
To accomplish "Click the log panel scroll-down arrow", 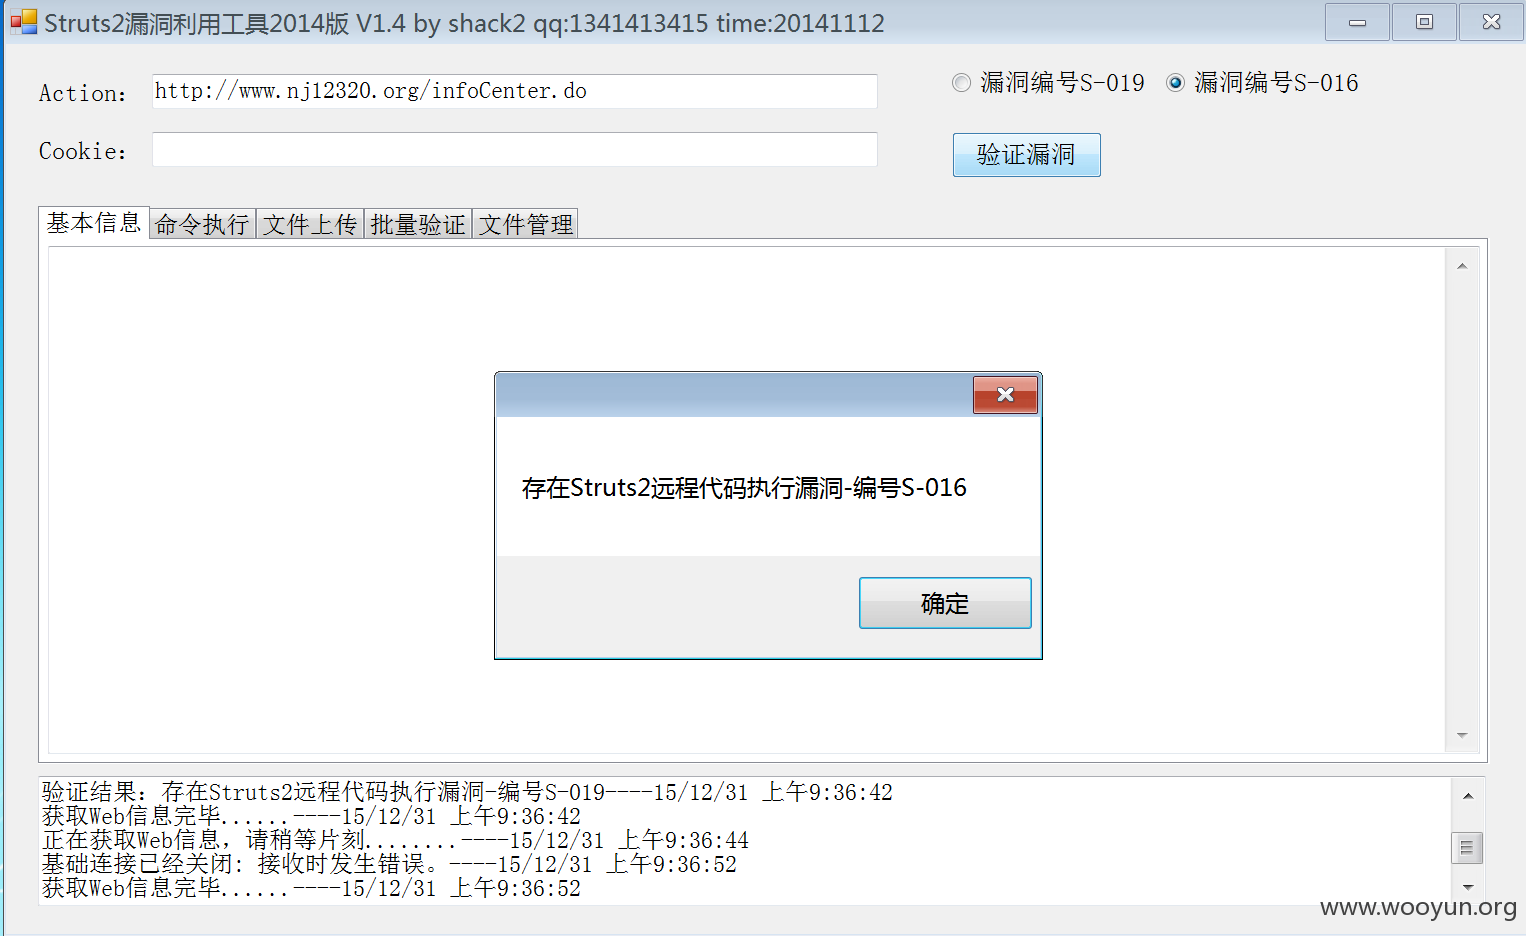I will pyautogui.click(x=1468, y=887).
